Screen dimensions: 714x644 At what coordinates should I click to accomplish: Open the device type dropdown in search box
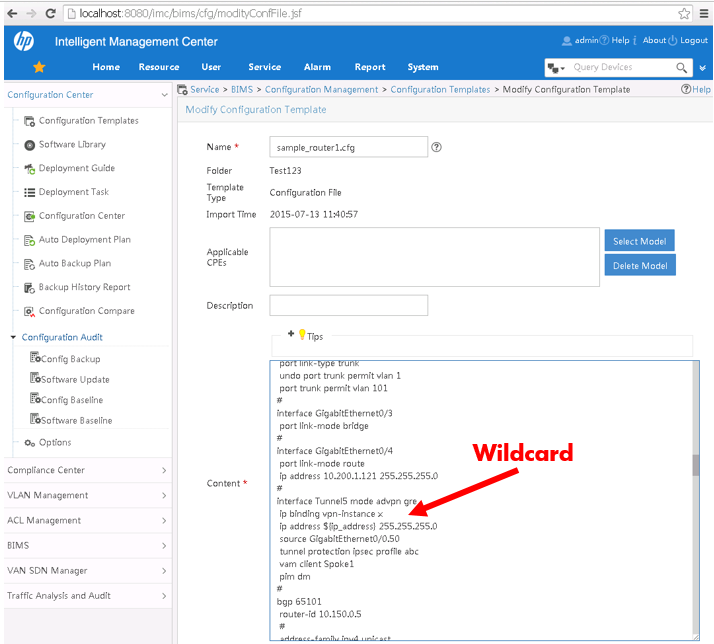(x=556, y=68)
